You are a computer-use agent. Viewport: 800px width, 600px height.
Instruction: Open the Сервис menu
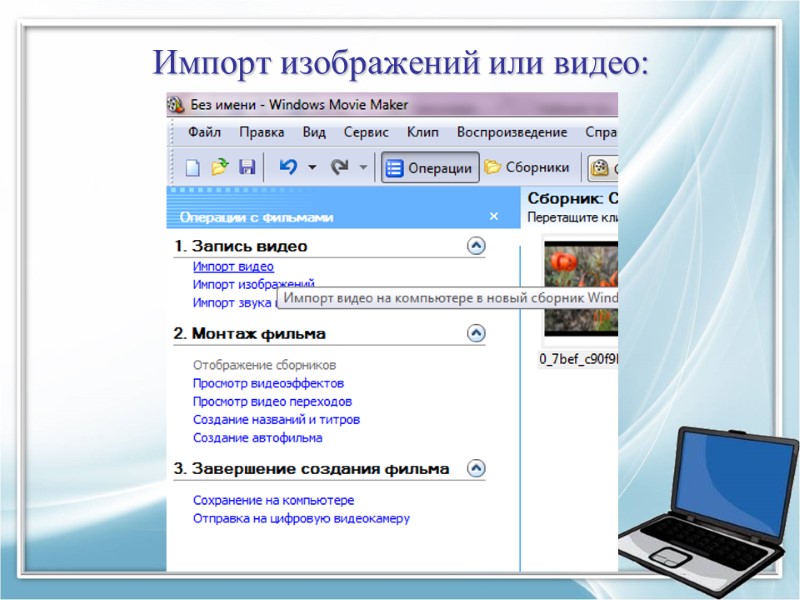click(x=366, y=132)
